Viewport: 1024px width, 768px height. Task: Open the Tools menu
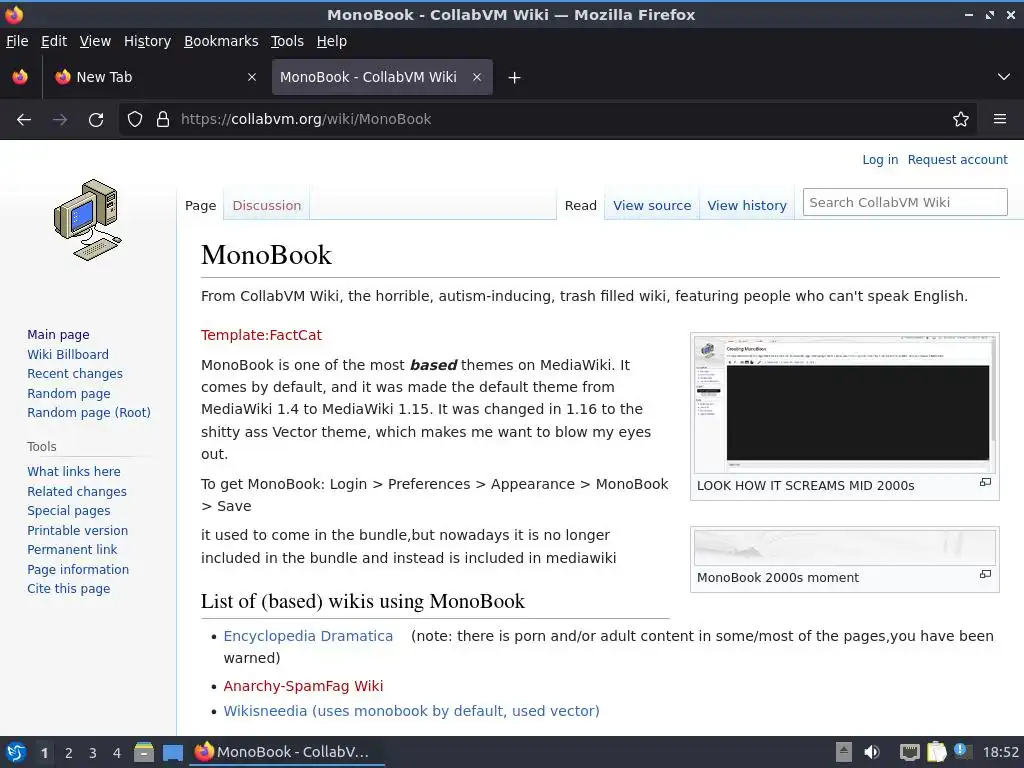click(287, 41)
